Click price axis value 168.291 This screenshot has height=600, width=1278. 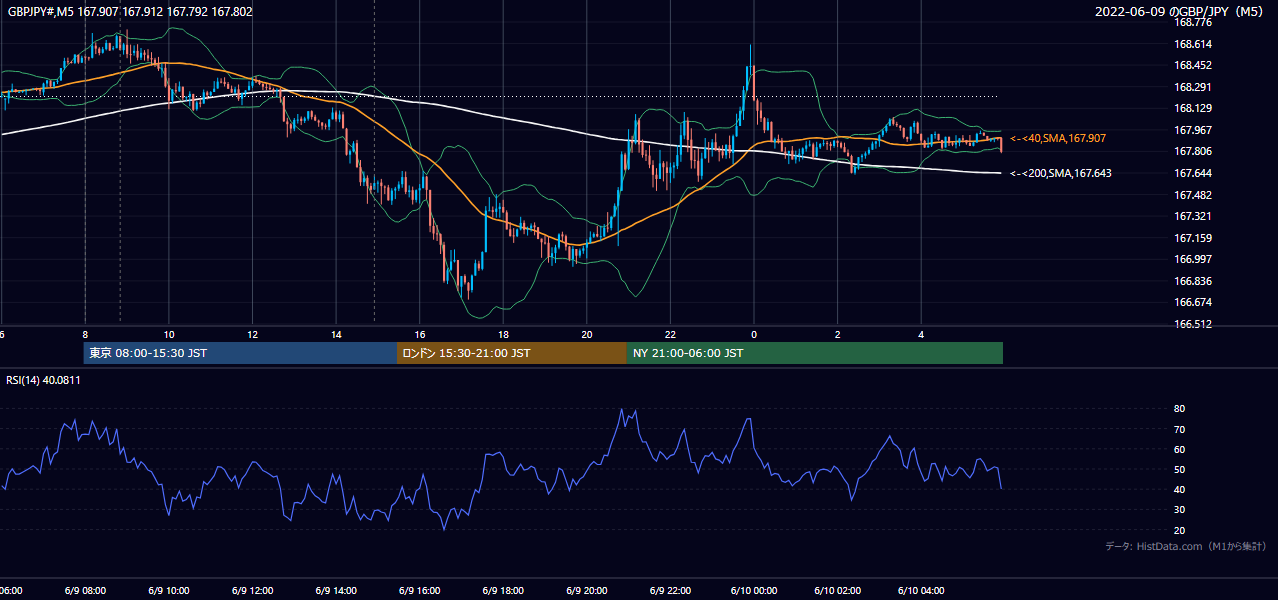click(1193, 87)
